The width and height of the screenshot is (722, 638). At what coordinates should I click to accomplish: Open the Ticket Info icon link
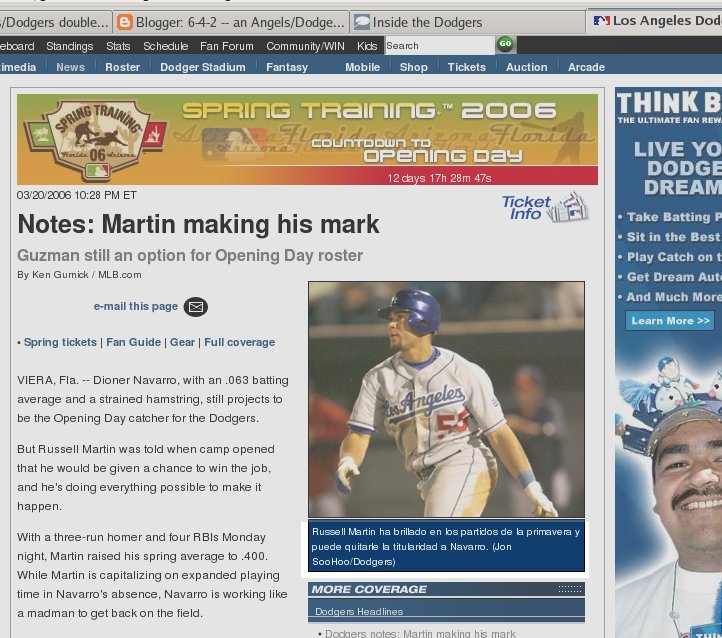coord(545,207)
